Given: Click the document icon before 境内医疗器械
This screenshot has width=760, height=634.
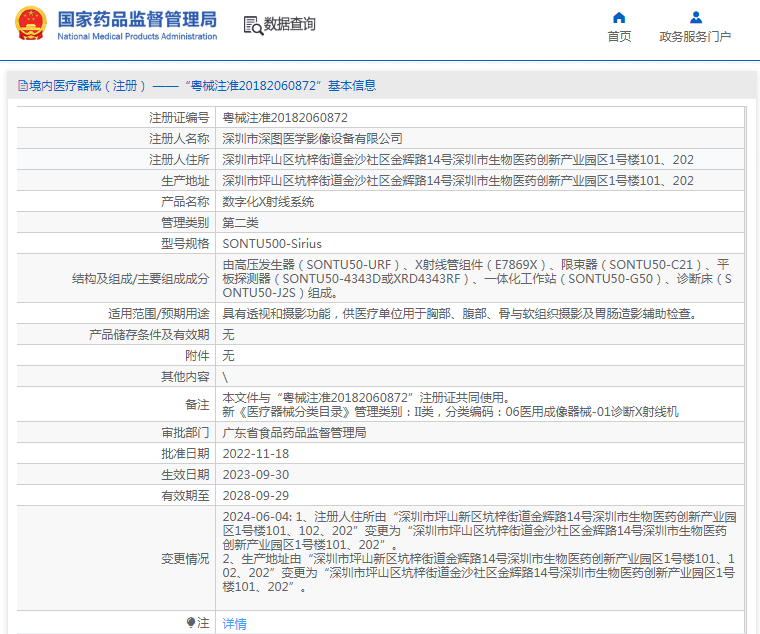Looking at the screenshot, I should point(23,86).
